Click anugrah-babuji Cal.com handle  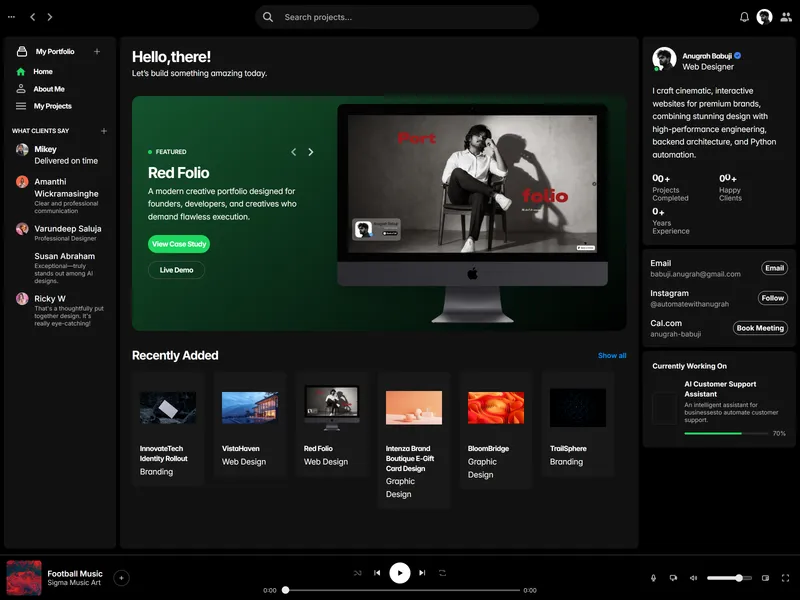point(675,335)
